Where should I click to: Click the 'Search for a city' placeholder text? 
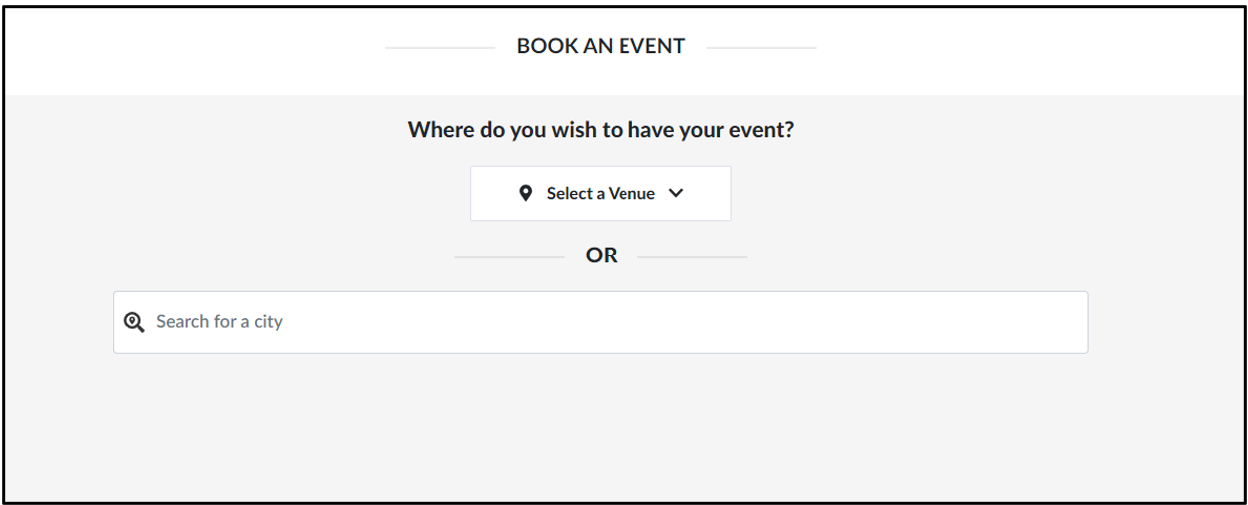219,322
